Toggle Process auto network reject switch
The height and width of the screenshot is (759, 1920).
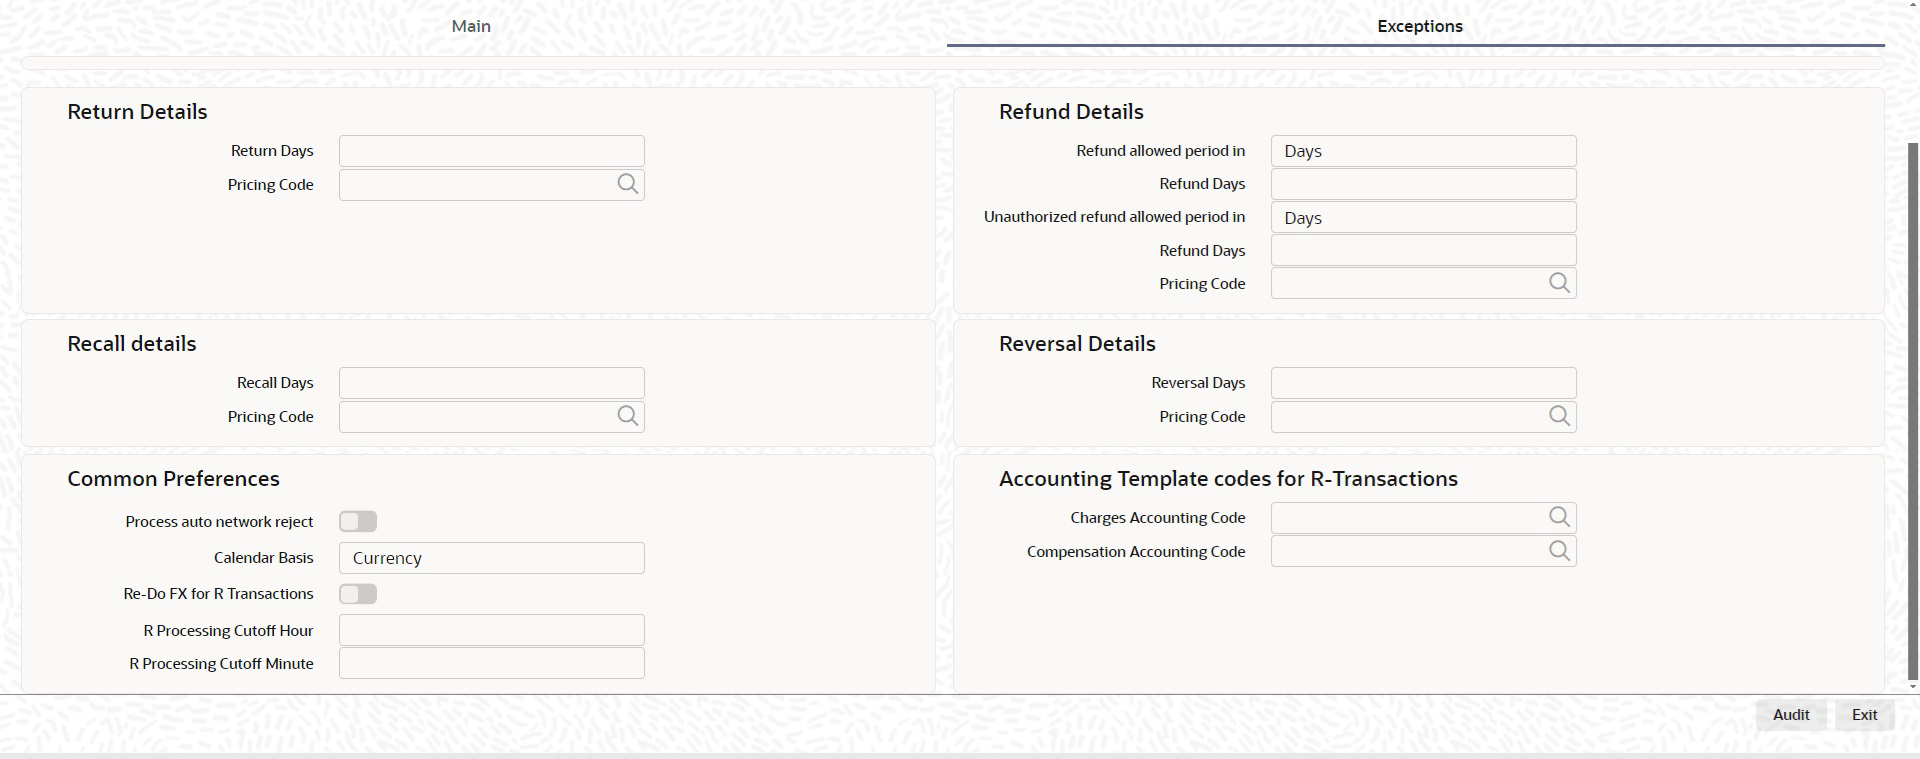coord(358,521)
